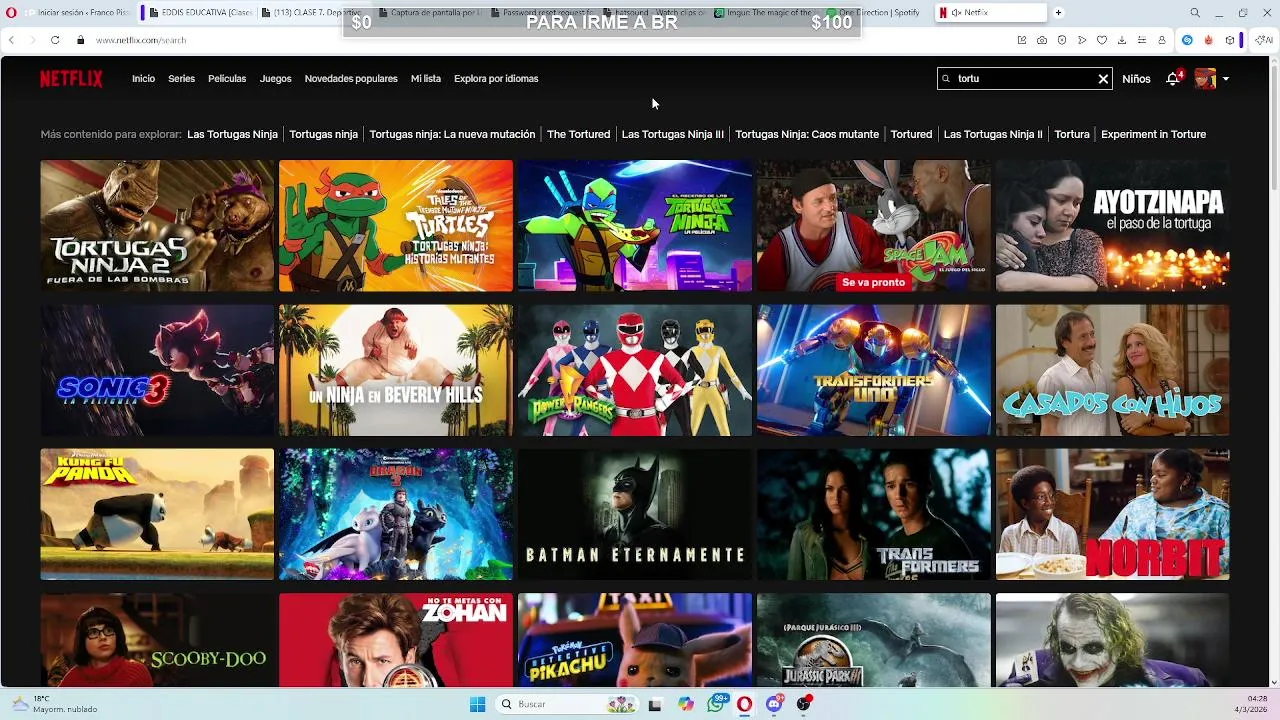Open the notifications bell

1173,78
